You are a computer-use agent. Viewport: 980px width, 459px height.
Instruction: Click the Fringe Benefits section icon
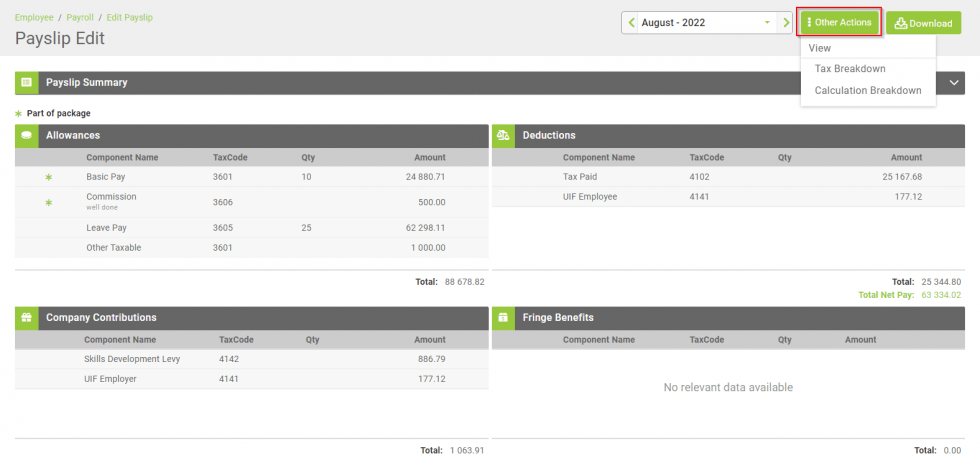(503, 318)
